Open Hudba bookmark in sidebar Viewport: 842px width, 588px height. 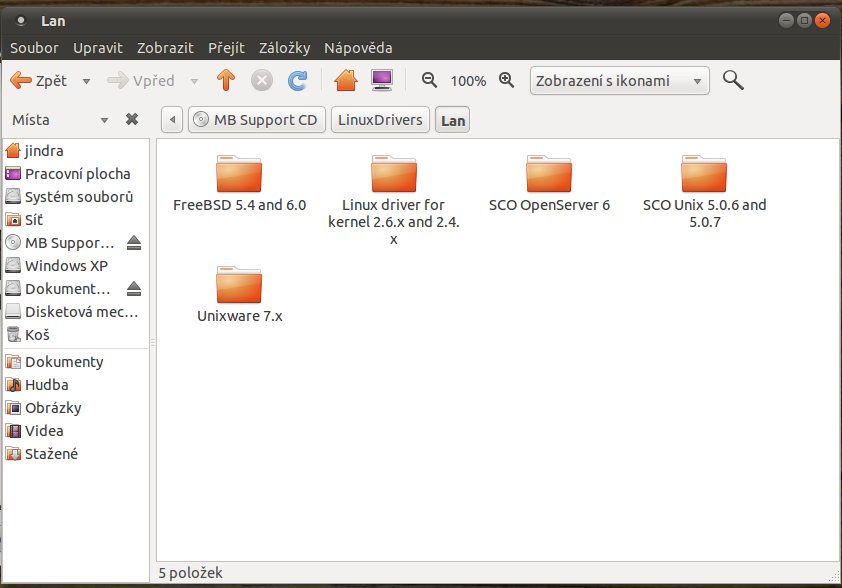pos(76,385)
